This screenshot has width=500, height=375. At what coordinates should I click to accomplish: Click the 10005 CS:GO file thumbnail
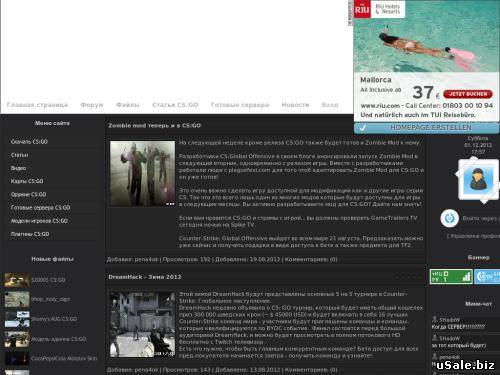coord(17,280)
